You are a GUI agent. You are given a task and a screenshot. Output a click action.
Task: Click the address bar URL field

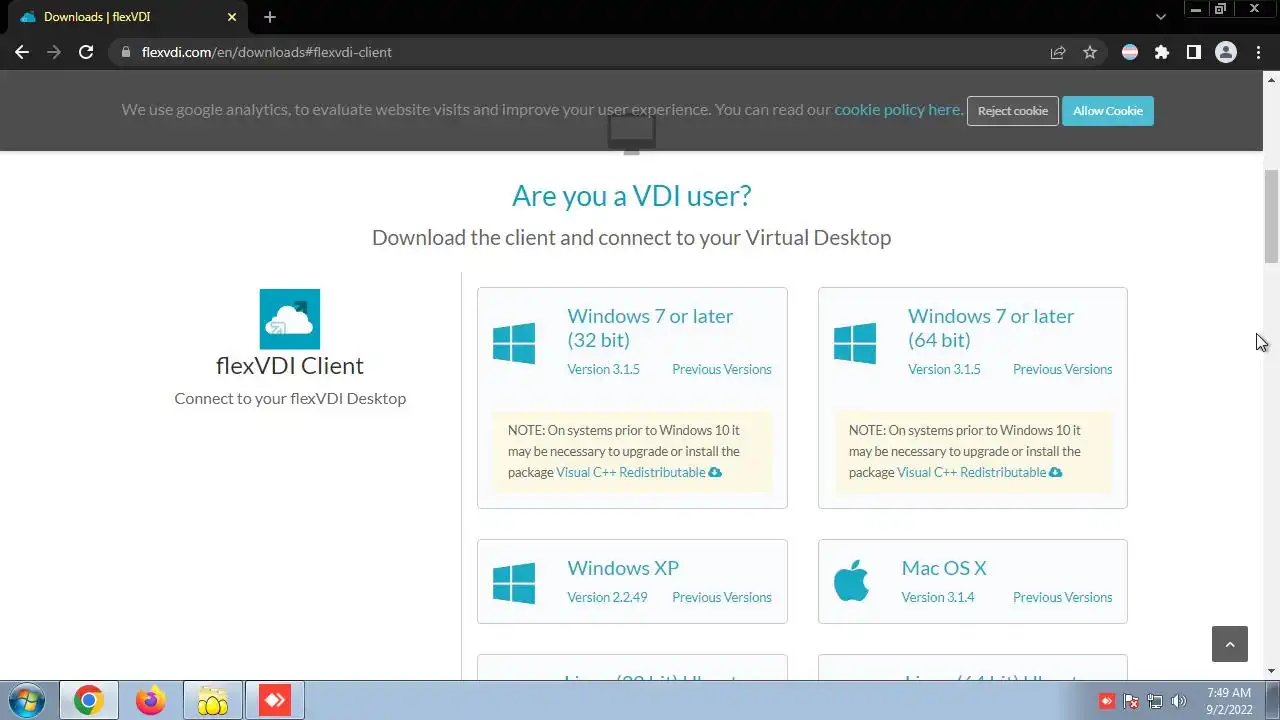pos(580,52)
